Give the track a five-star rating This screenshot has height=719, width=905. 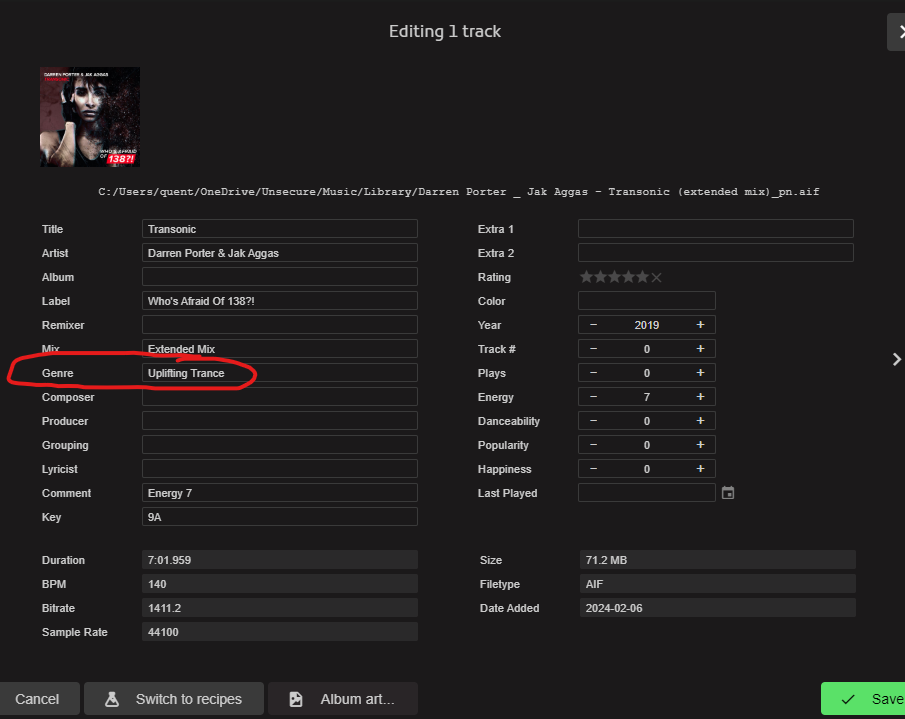(x=643, y=276)
